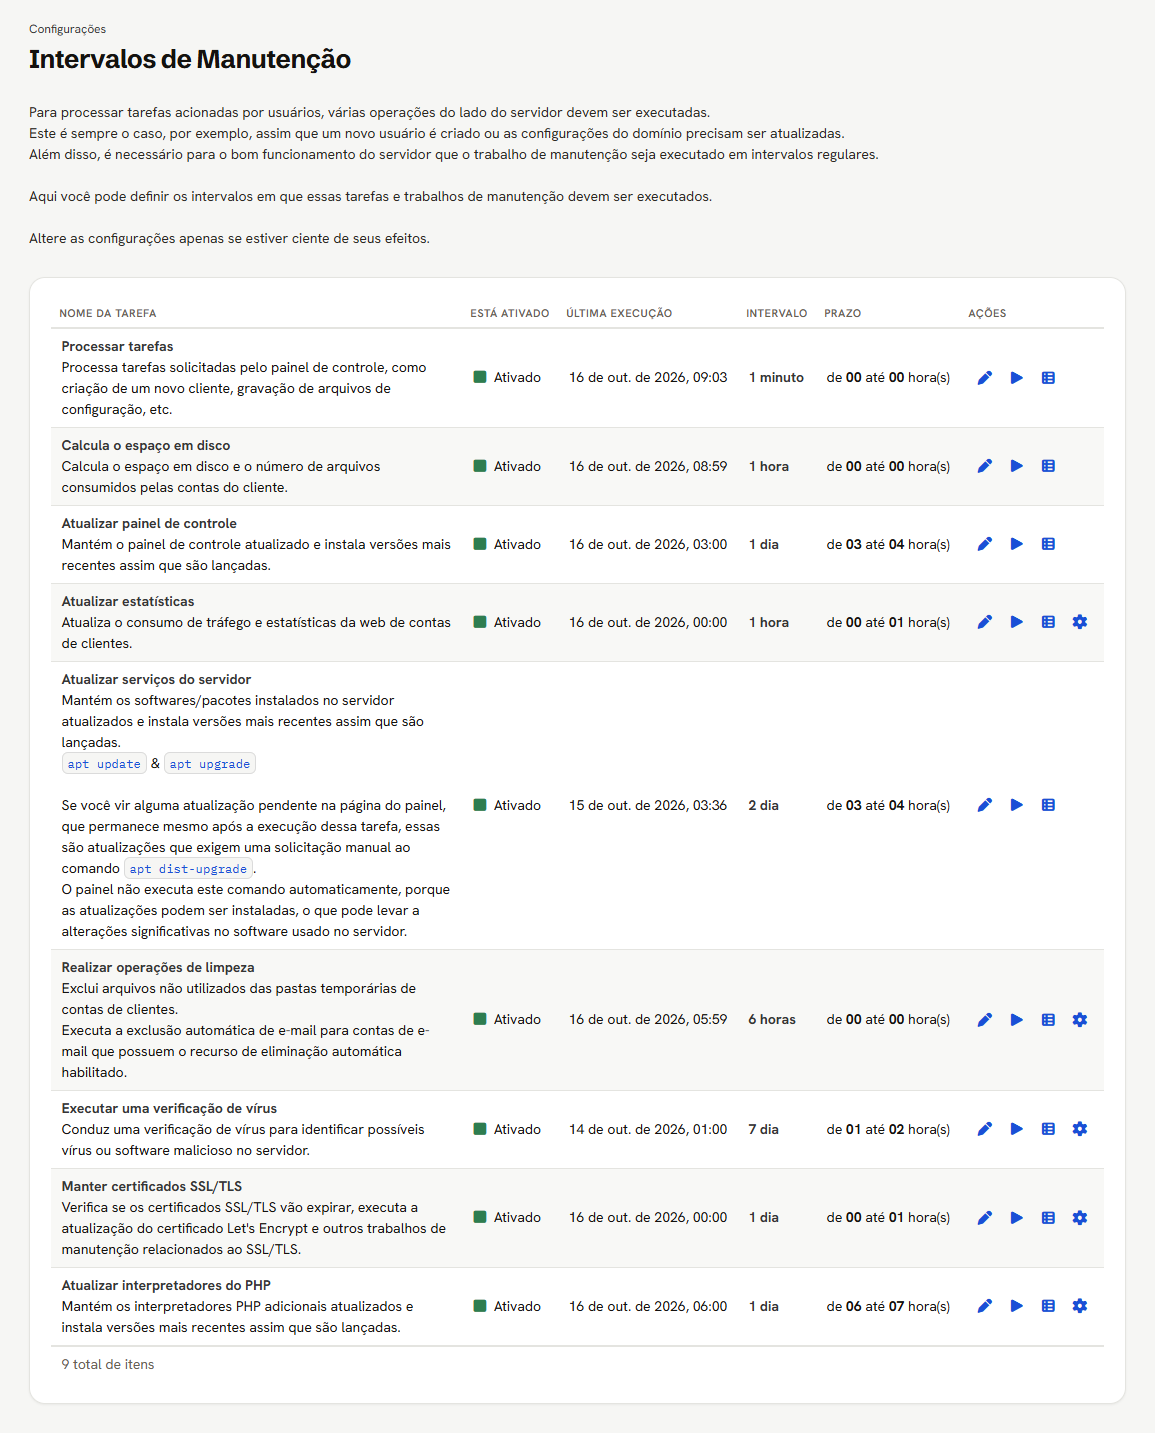
Task: Run Processar tarefas task now
Action: (1017, 378)
